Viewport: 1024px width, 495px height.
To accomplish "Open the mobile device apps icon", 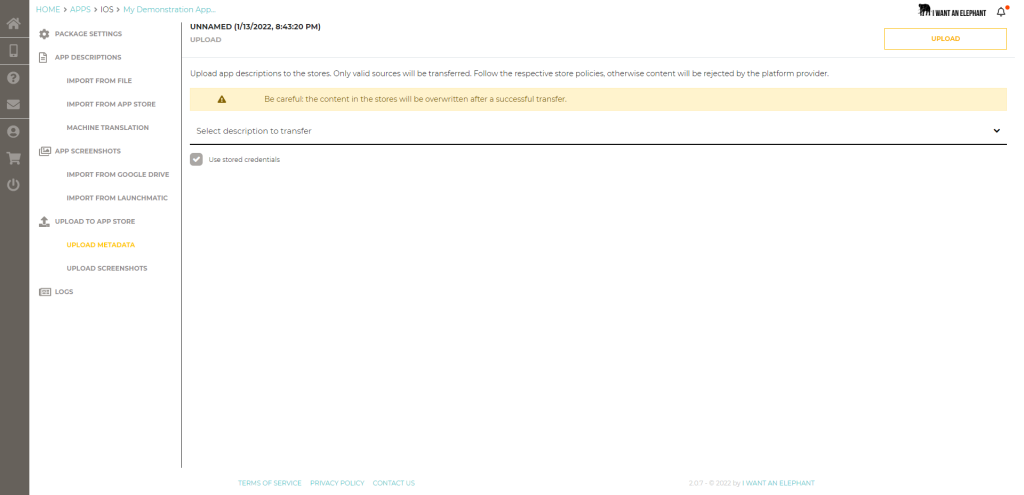I will tap(14, 50).
